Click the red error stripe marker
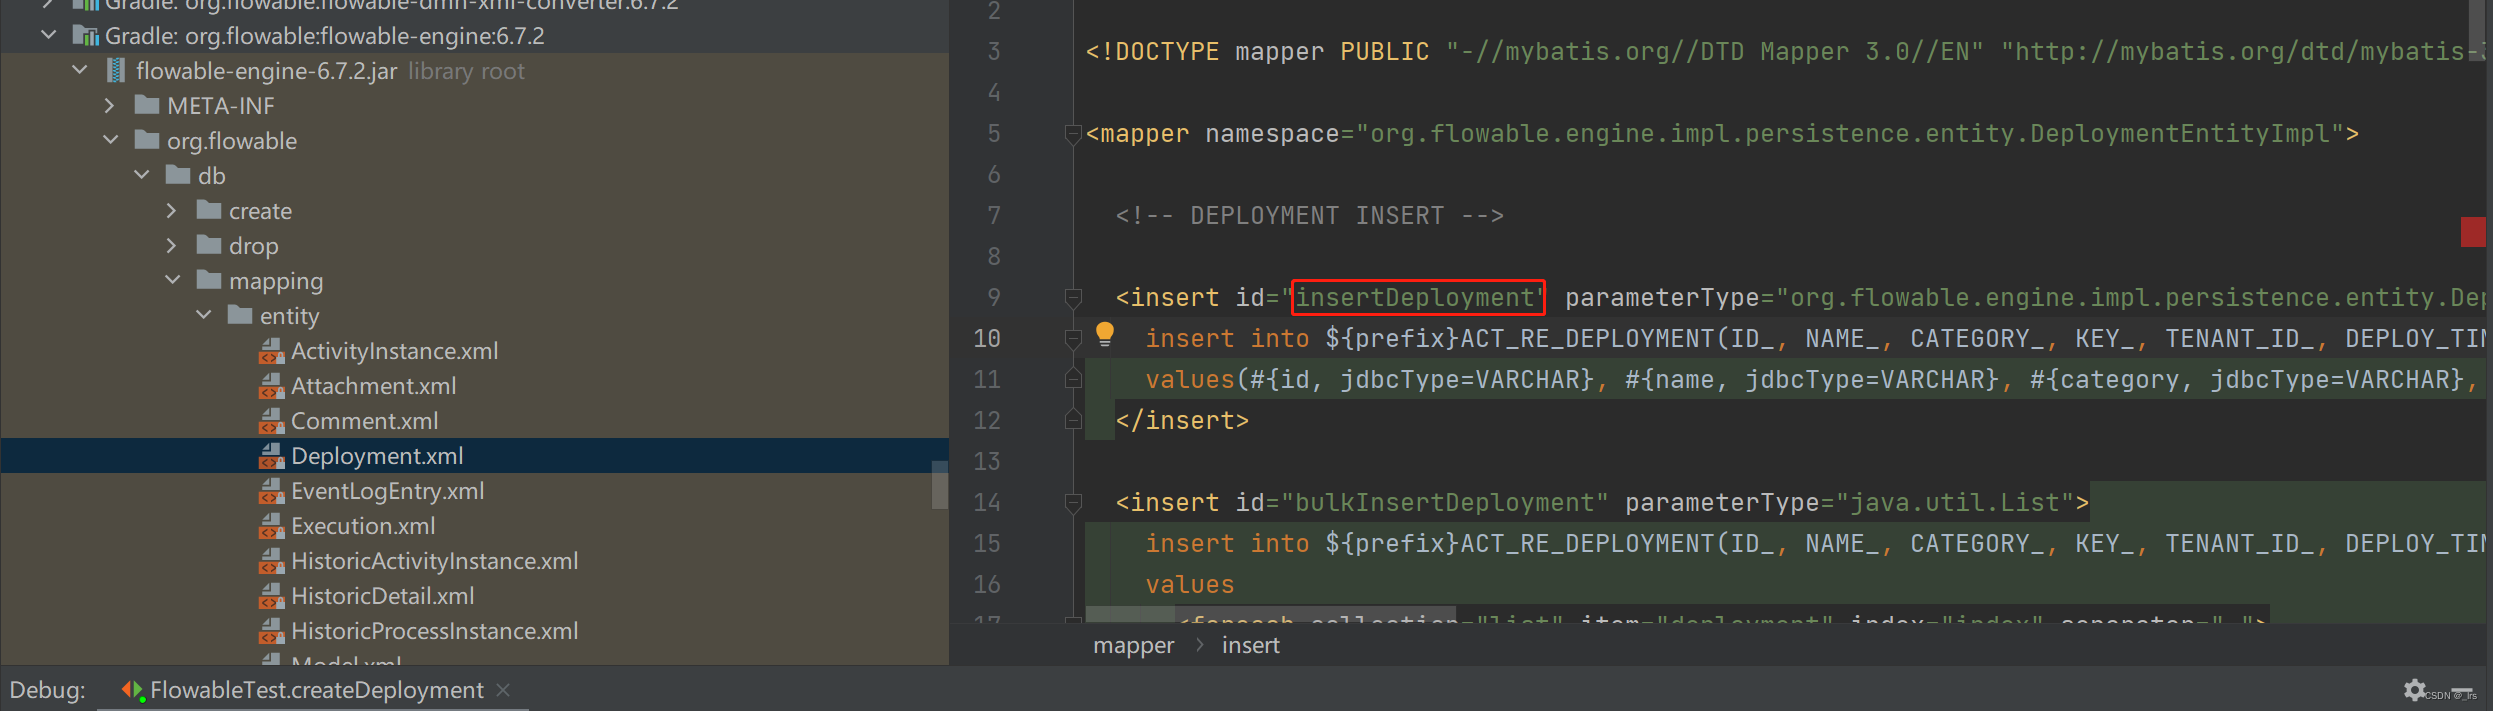This screenshot has height=711, width=2493. click(2473, 232)
